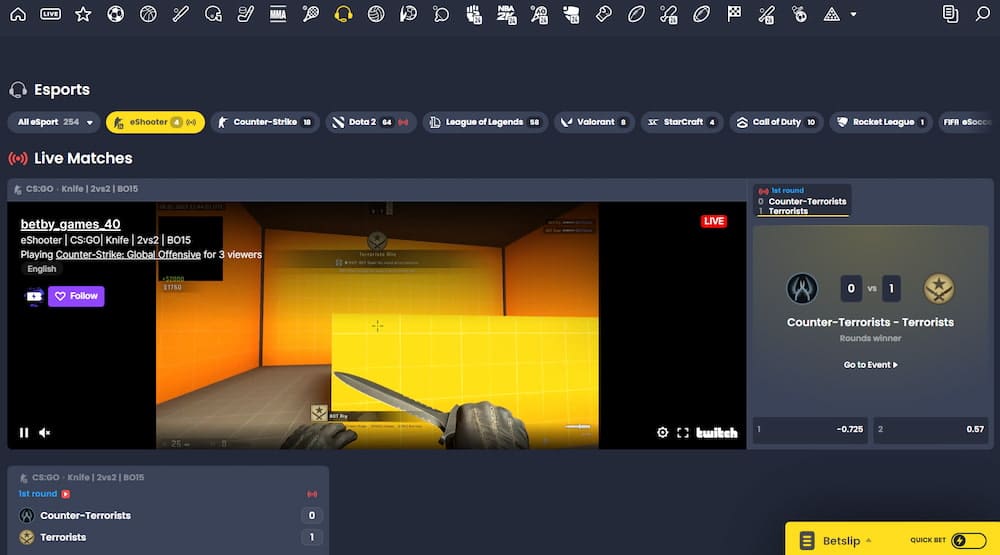Image resolution: width=1000 pixels, height=555 pixels.
Task: Click the 'English' language tag
Action: (x=41, y=269)
